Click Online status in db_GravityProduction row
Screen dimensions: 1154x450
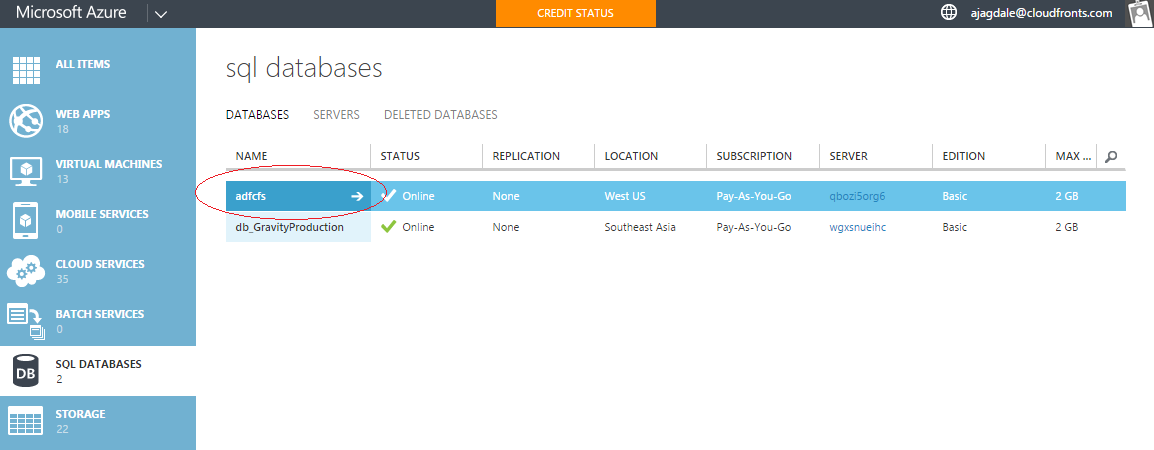point(418,227)
